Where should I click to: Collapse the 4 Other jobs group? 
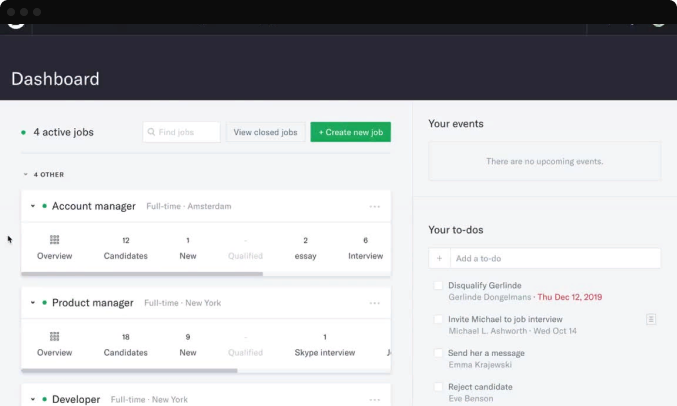click(26, 174)
